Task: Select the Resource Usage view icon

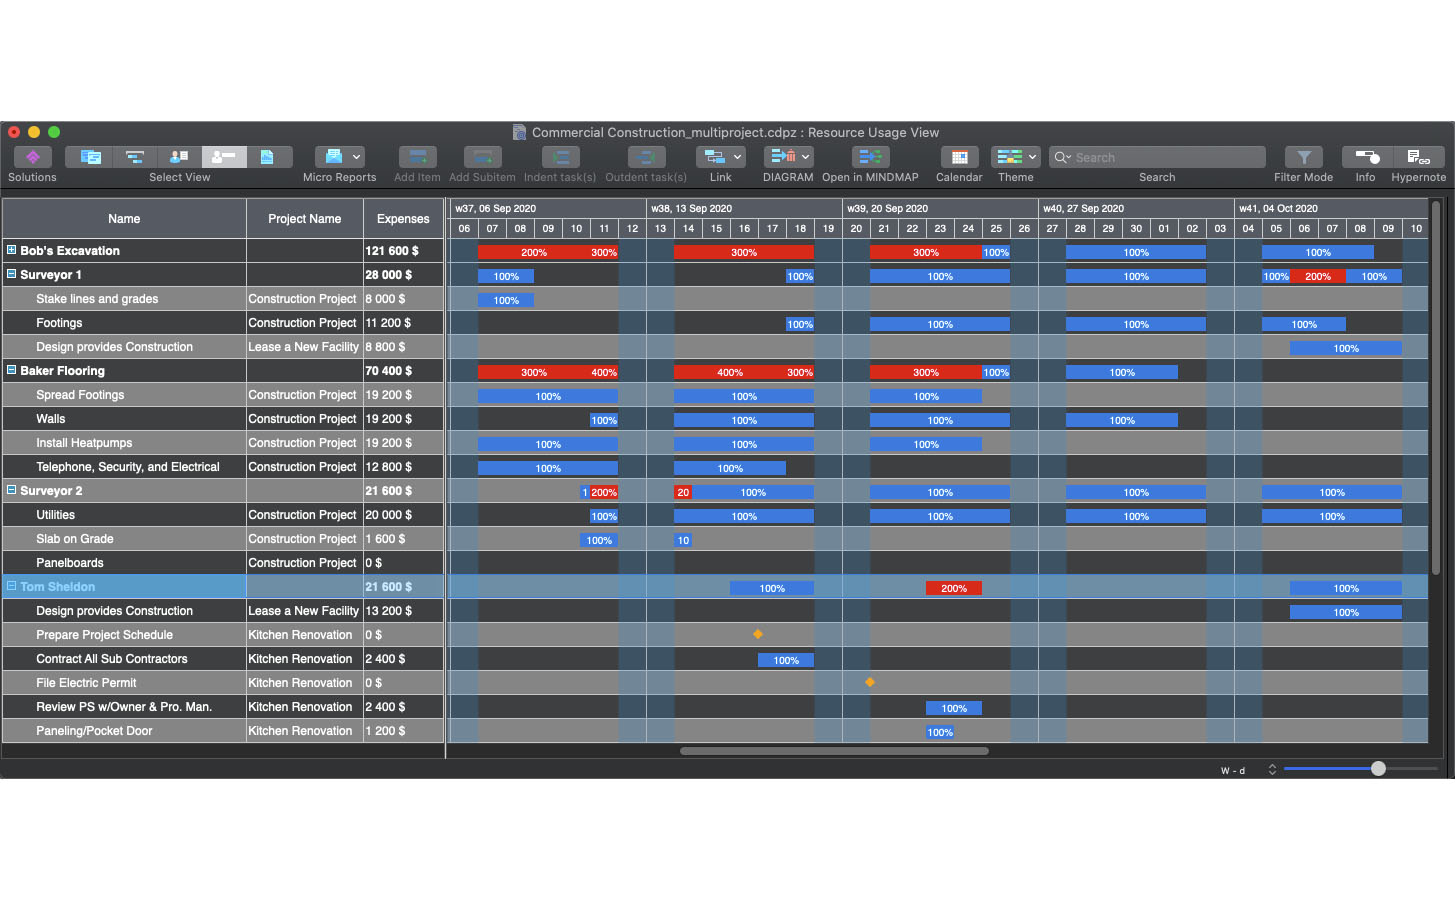Action: pos(224,157)
